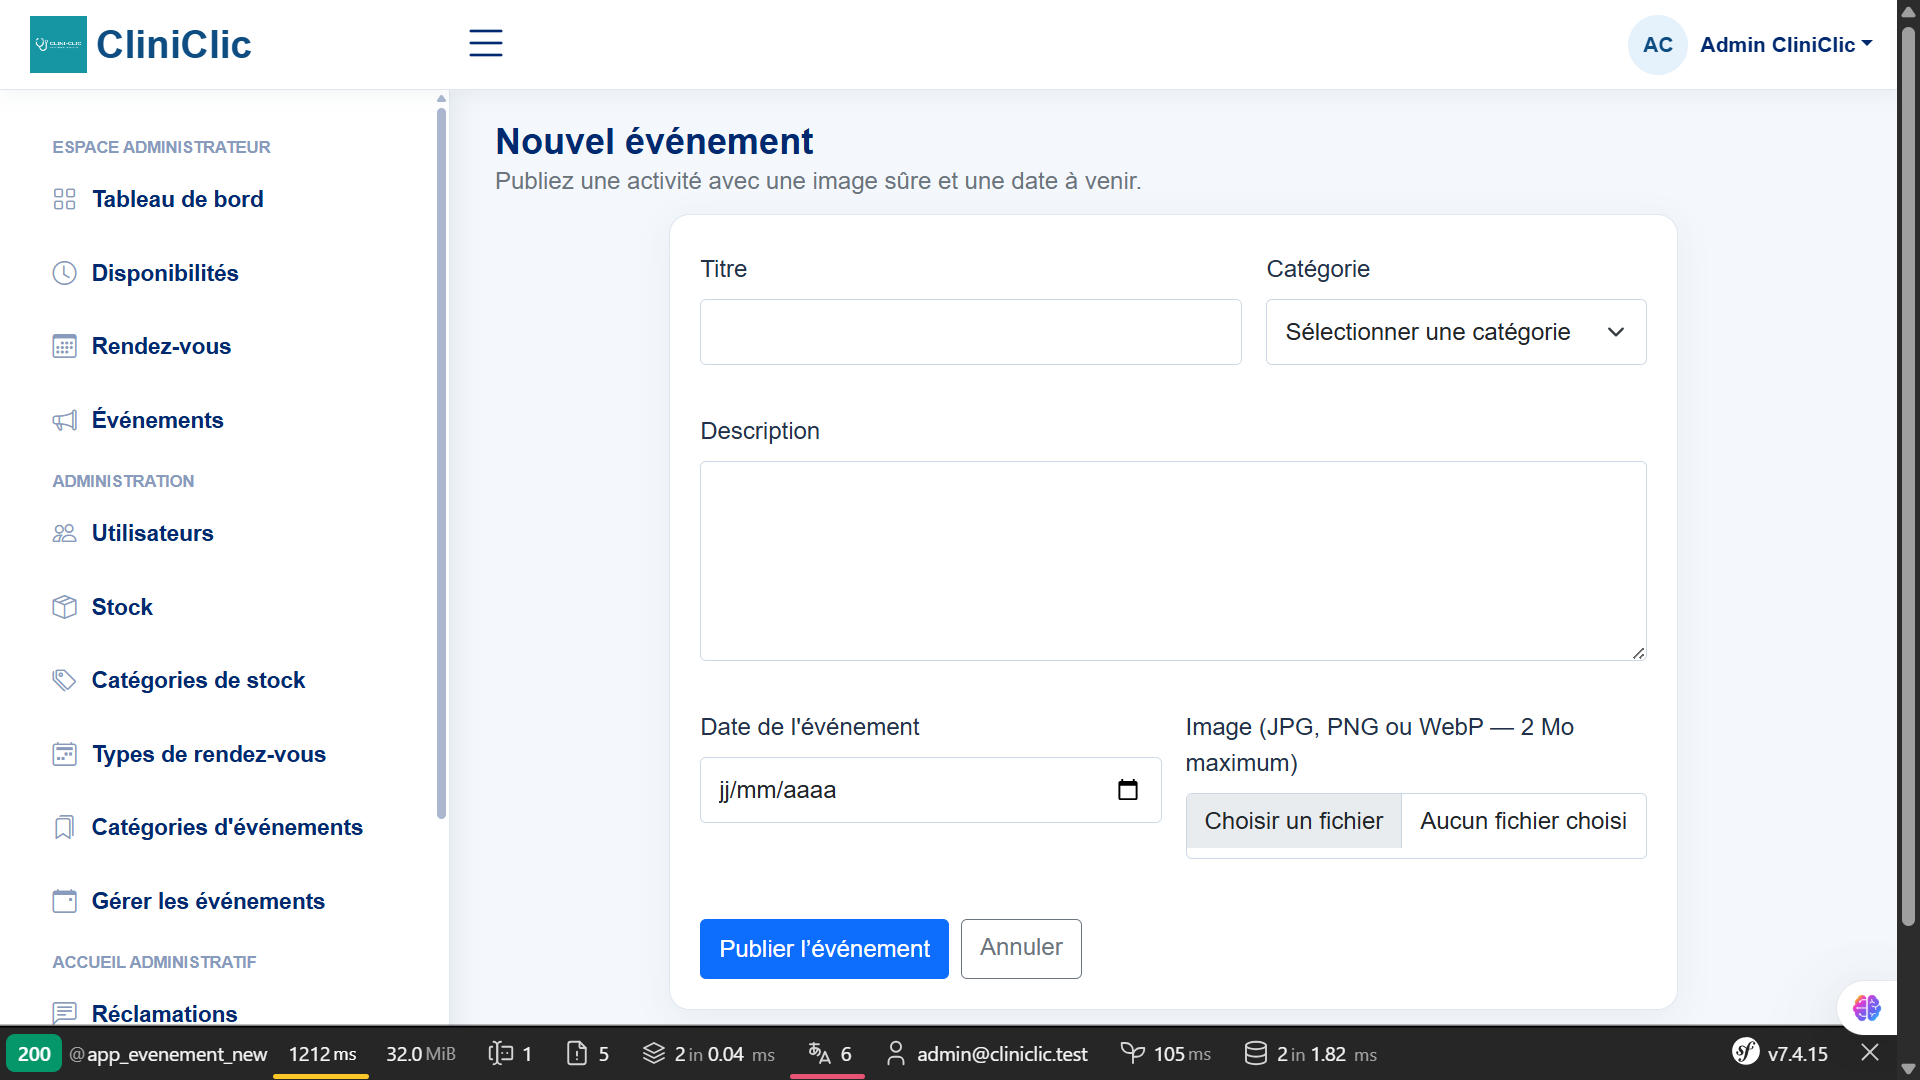Viewport: 1920px width, 1080px height.
Task: Click inside the Description textarea
Action: point(1173,561)
